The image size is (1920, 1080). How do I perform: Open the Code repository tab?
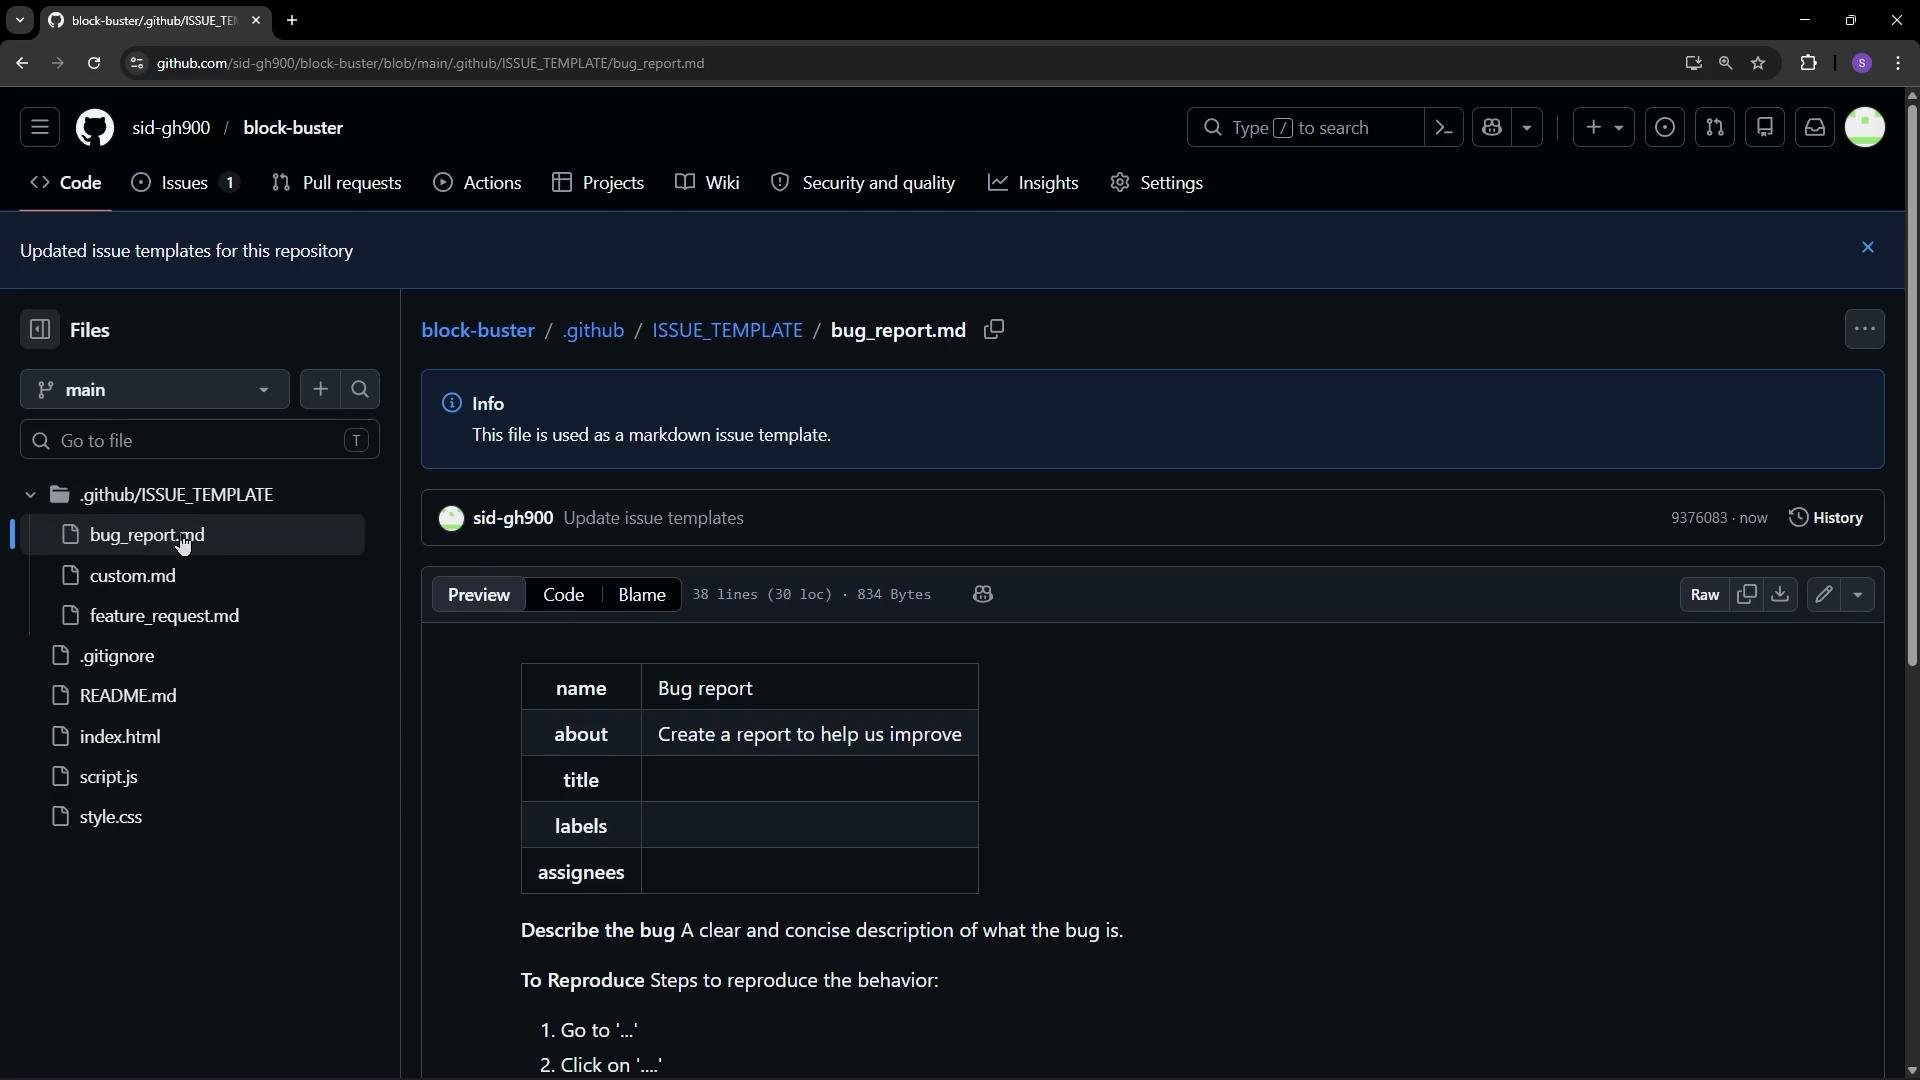(66, 183)
